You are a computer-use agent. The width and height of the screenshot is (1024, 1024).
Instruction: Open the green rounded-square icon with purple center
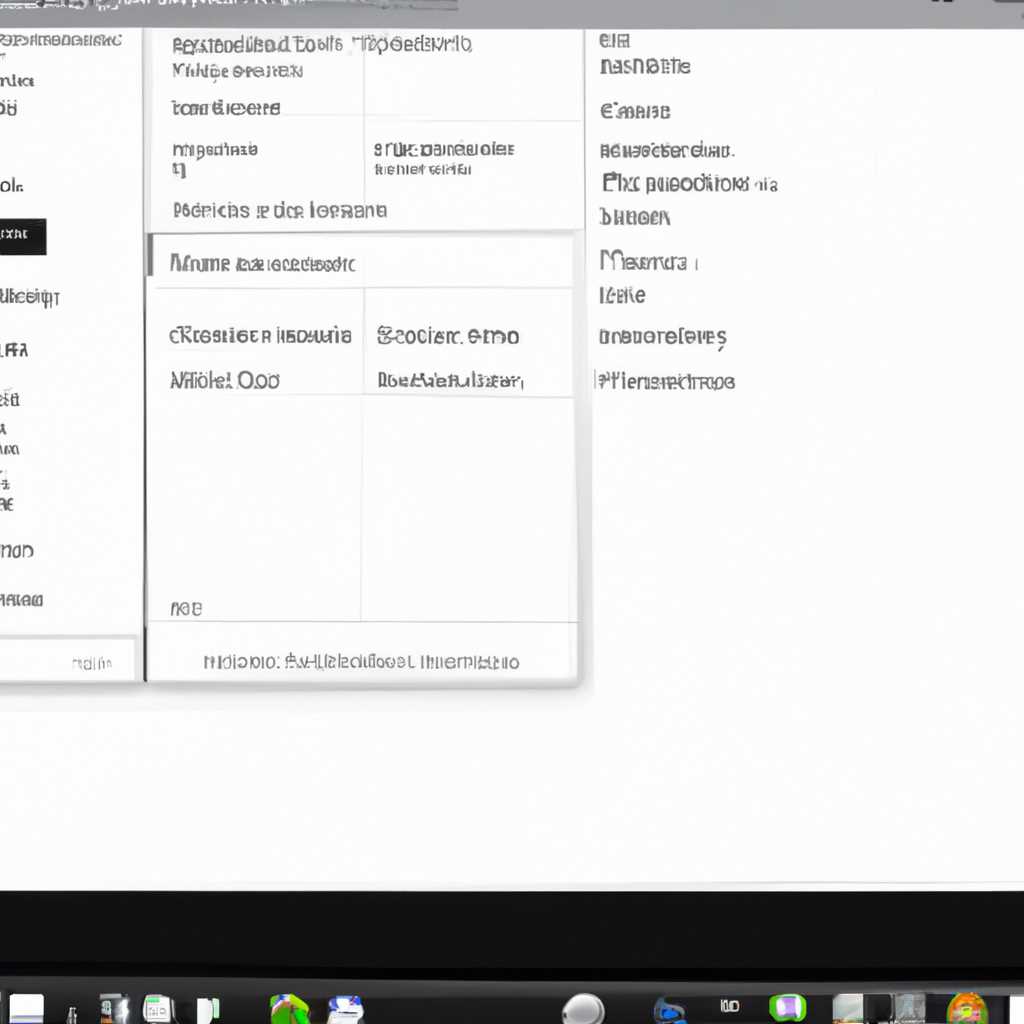point(788,1008)
